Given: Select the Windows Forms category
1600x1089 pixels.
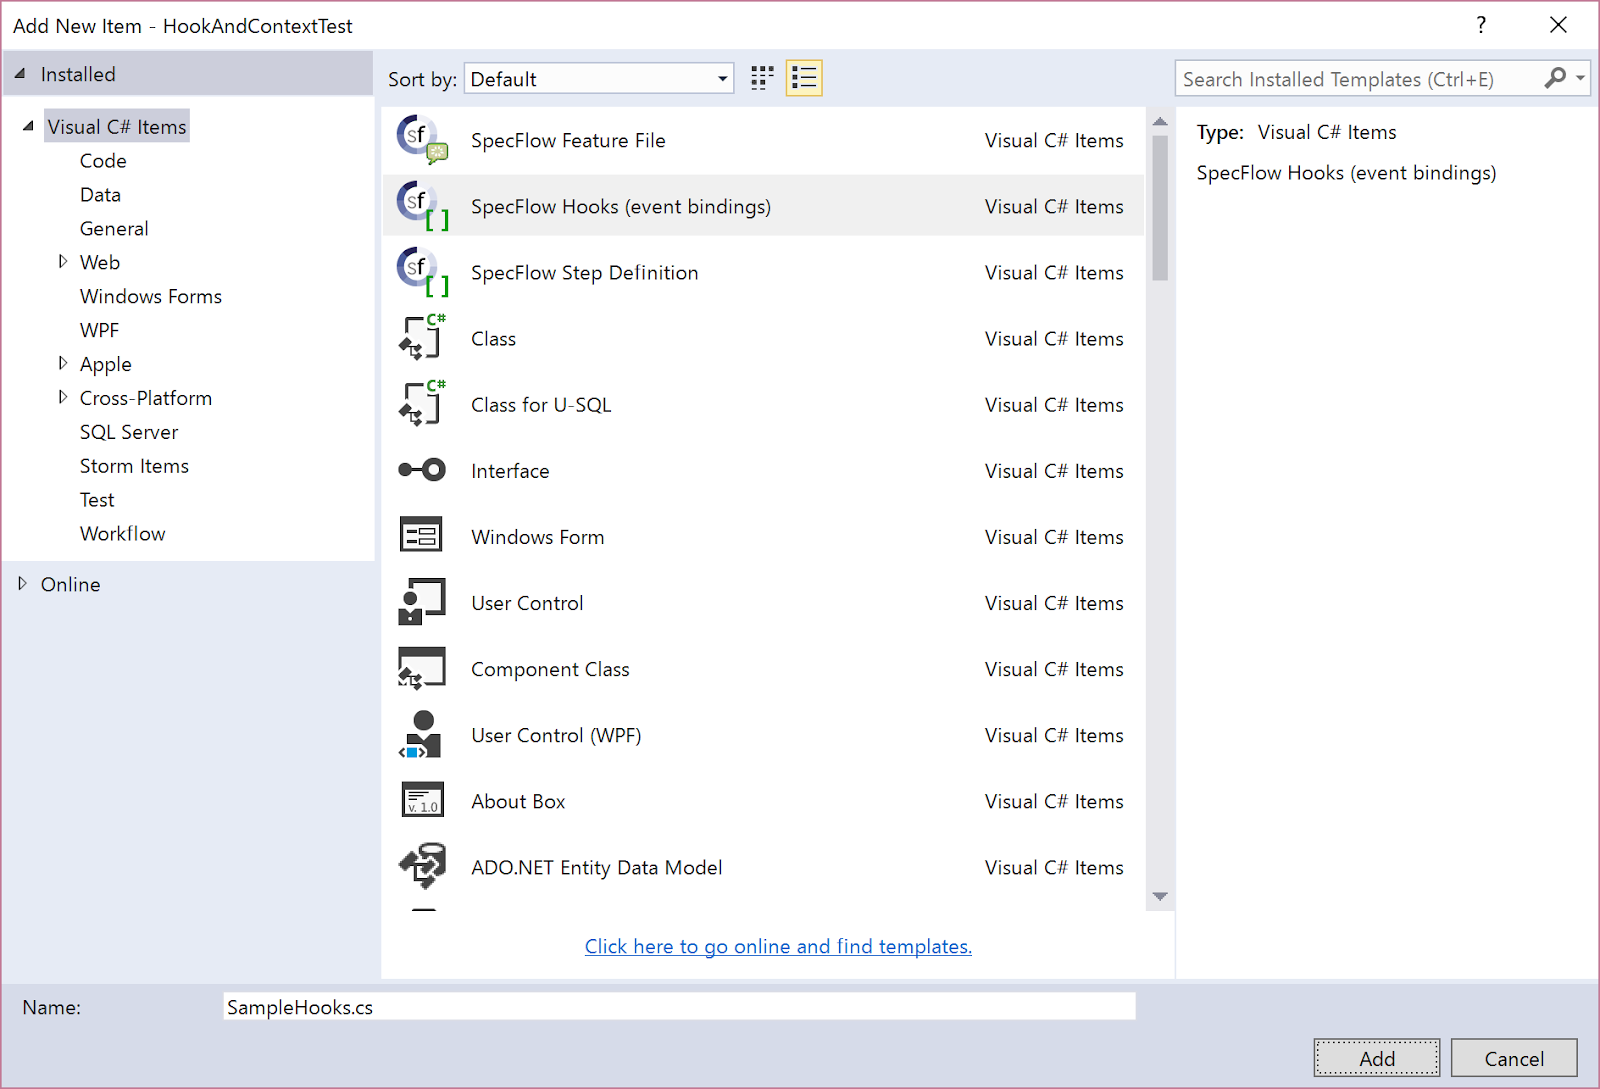Looking at the screenshot, I should click(151, 297).
